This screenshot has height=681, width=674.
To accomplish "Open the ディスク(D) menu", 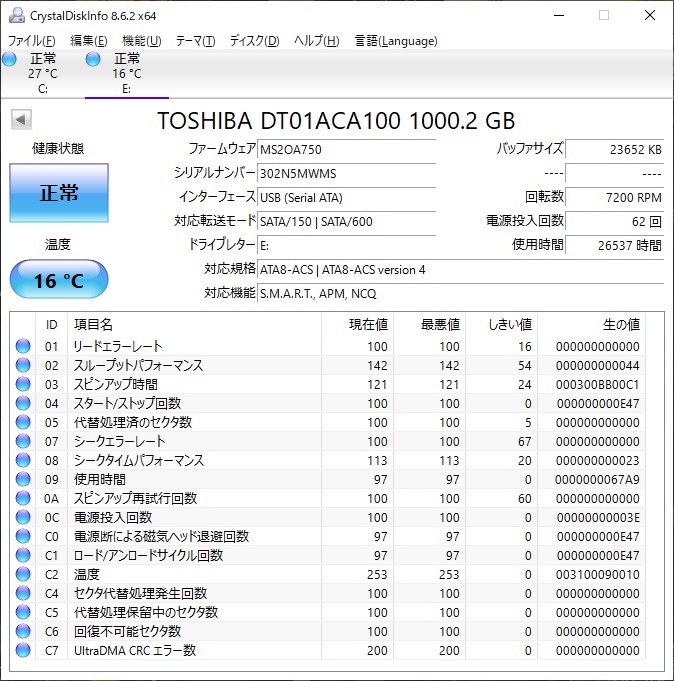I will pos(254,41).
